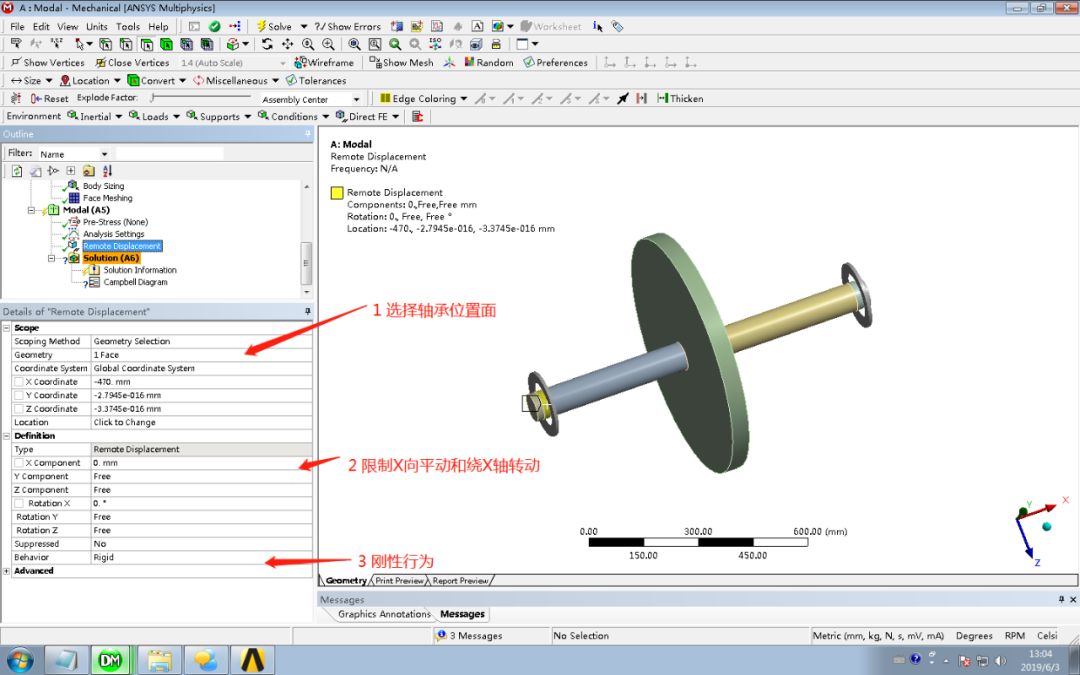The image size is (1080, 675).
Task: Open the Units menu
Action: [x=96, y=26]
